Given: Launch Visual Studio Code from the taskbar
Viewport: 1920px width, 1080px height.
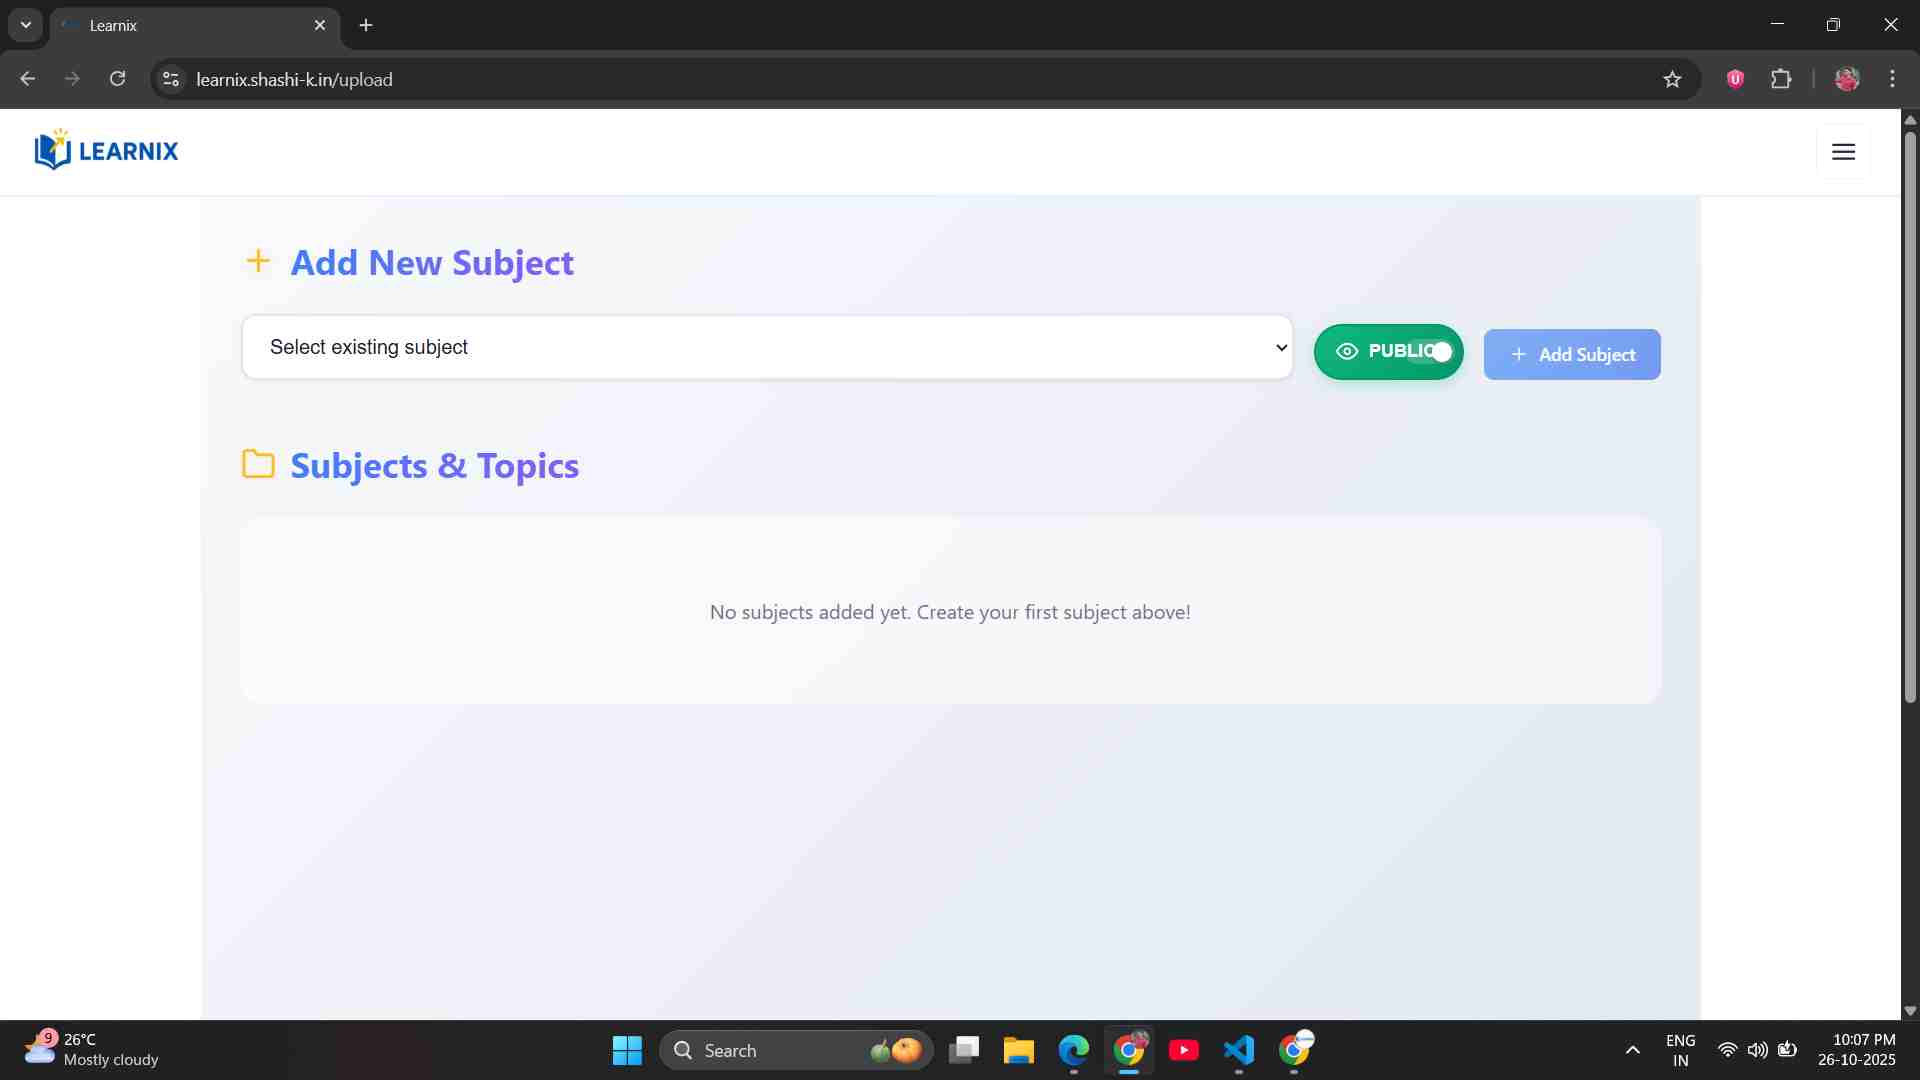Looking at the screenshot, I should [1239, 1051].
